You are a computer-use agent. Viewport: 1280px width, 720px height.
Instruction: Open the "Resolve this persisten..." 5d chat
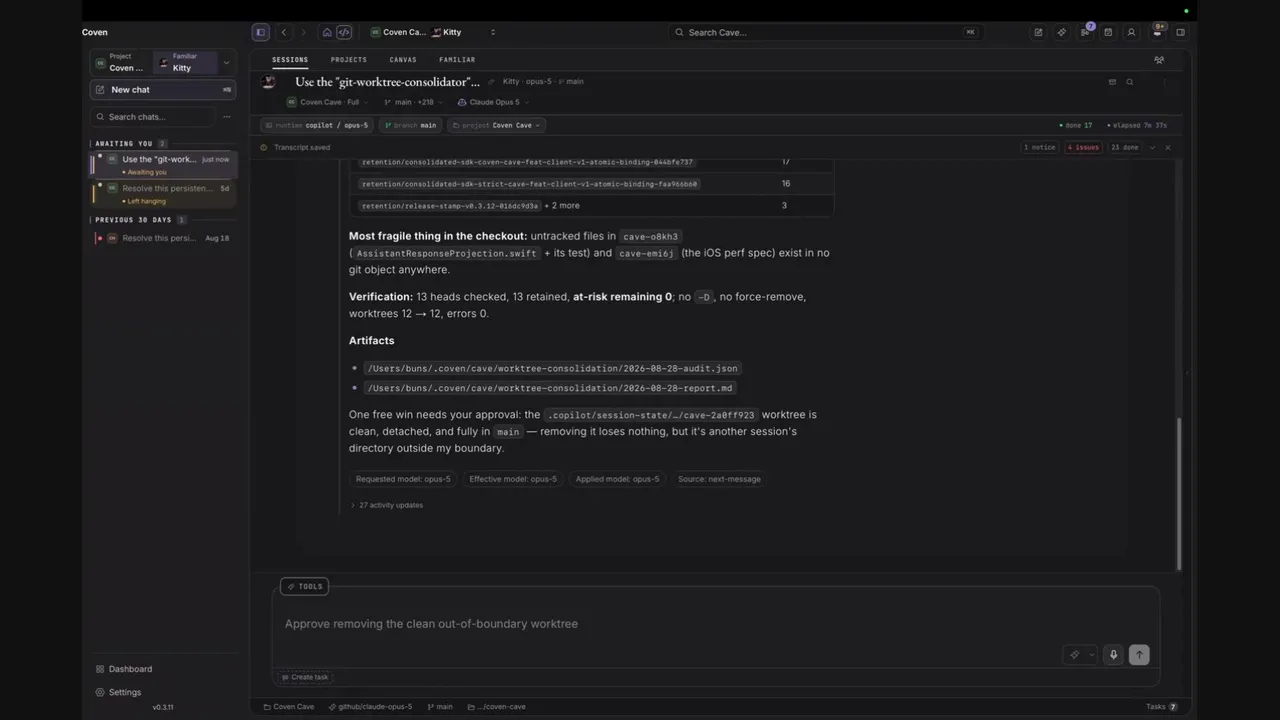point(164,194)
